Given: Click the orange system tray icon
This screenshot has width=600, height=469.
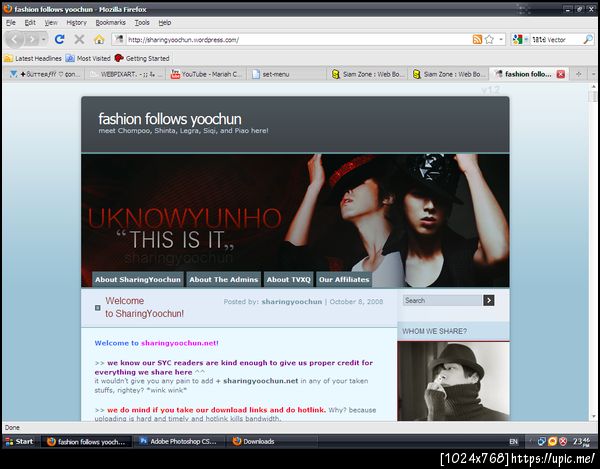Looking at the screenshot, I should click(x=552, y=441).
